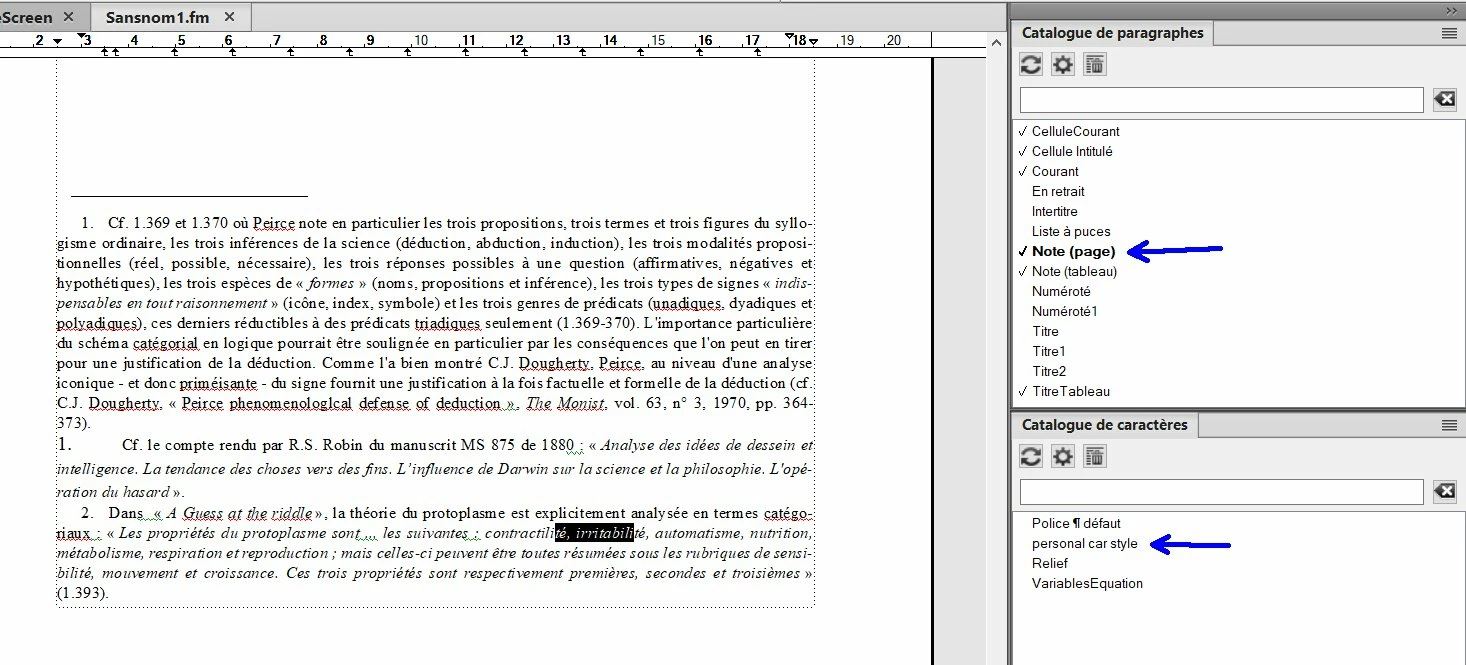Click the document scroll-up arrow
This screenshot has height=665, width=1466.
click(x=995, y=42)
